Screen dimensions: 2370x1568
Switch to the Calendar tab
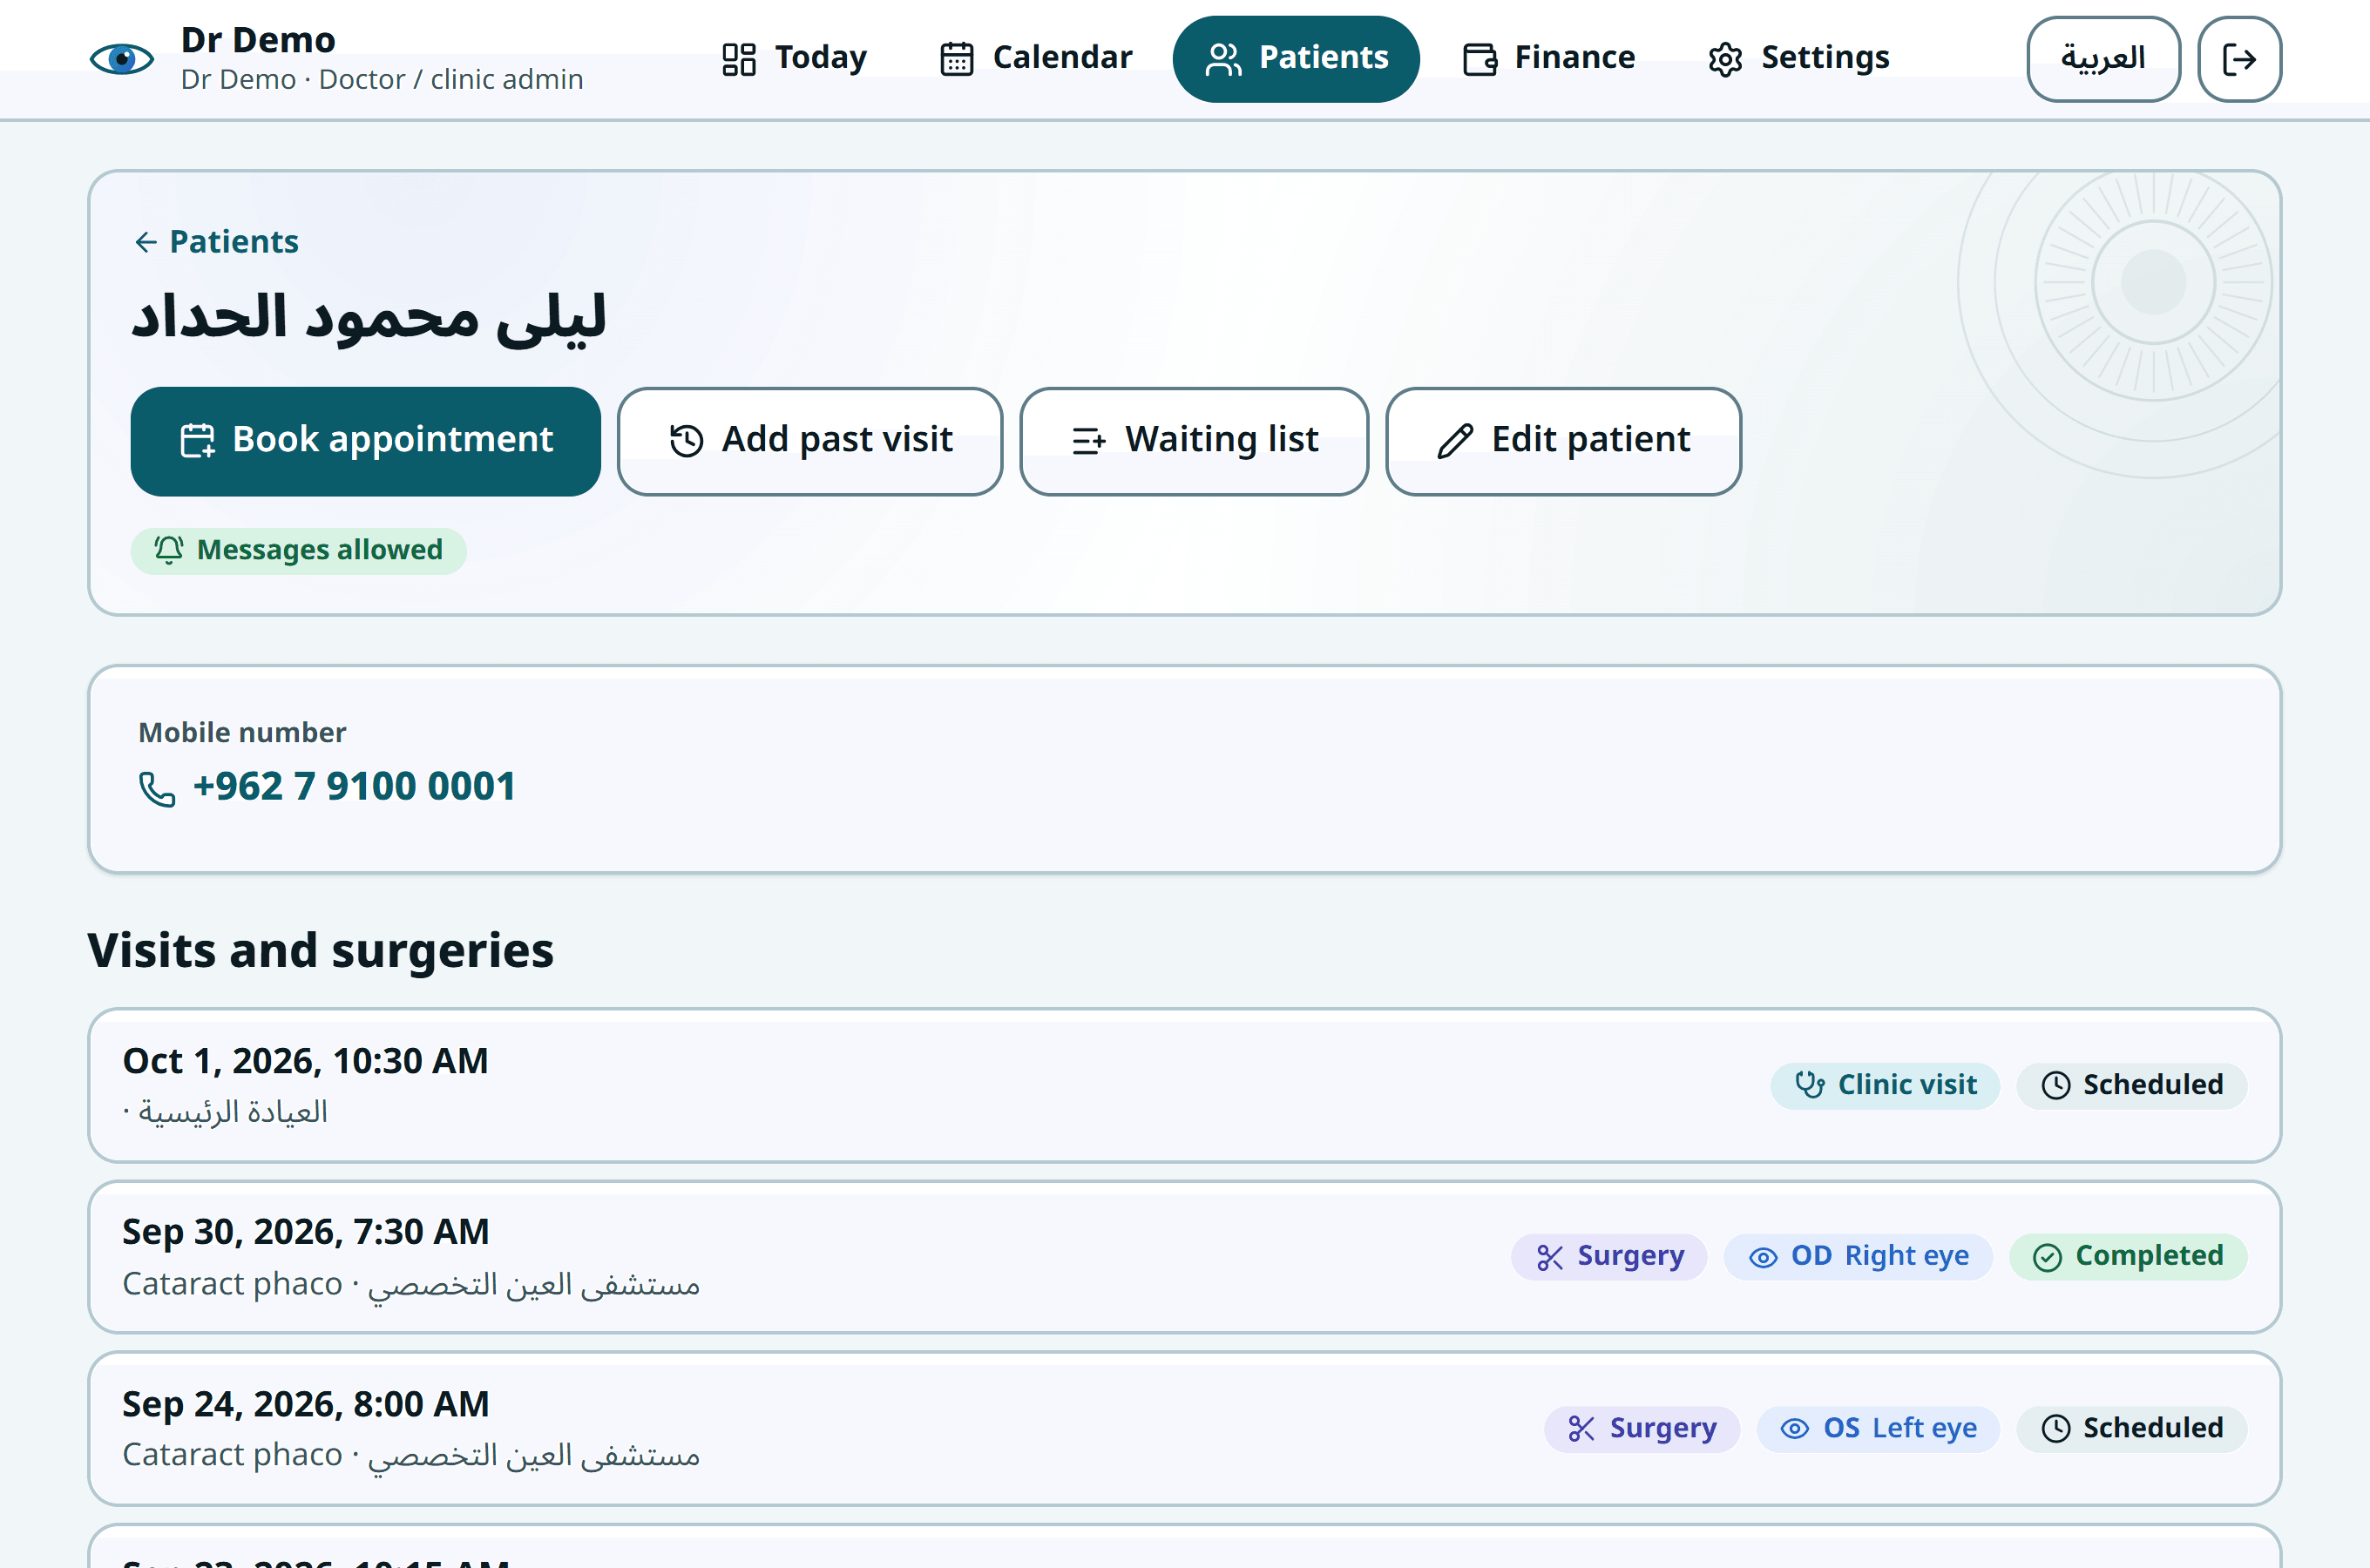coord(1036,59)
